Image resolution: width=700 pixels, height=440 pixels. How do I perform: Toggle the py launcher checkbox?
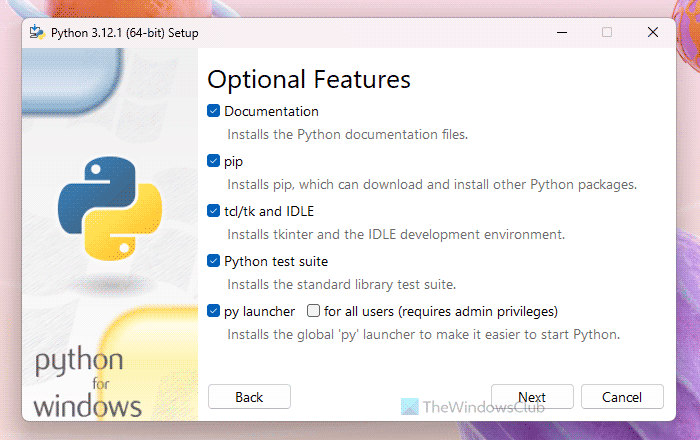click(214, 311)
